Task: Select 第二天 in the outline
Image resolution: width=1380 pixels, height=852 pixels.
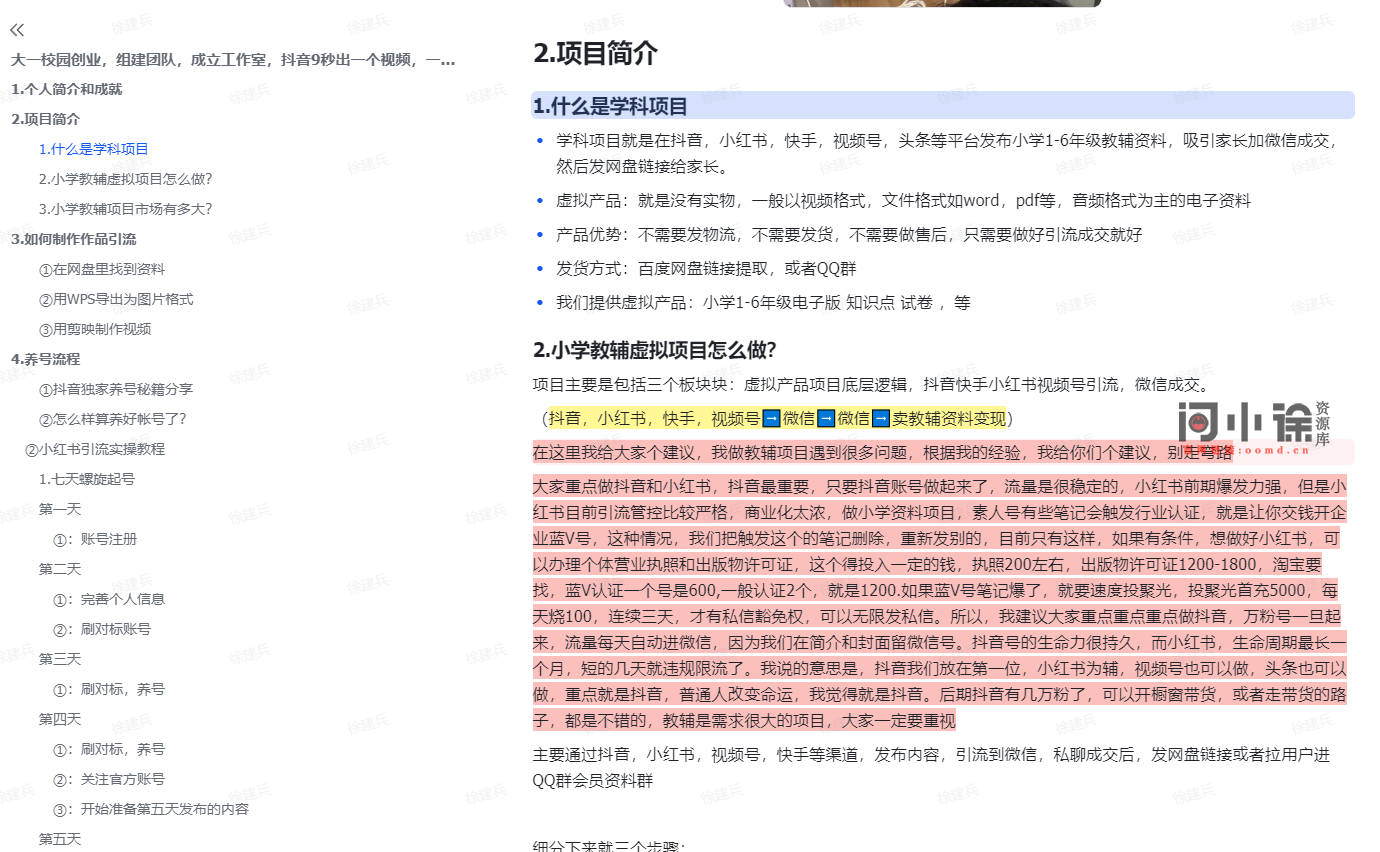Action: [x=60, y=569]
